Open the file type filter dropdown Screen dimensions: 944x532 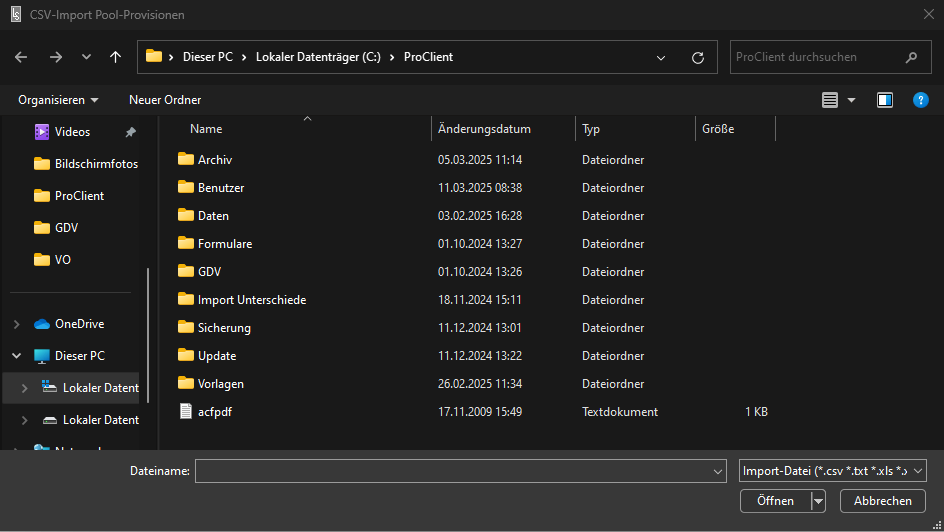[833, 471]
